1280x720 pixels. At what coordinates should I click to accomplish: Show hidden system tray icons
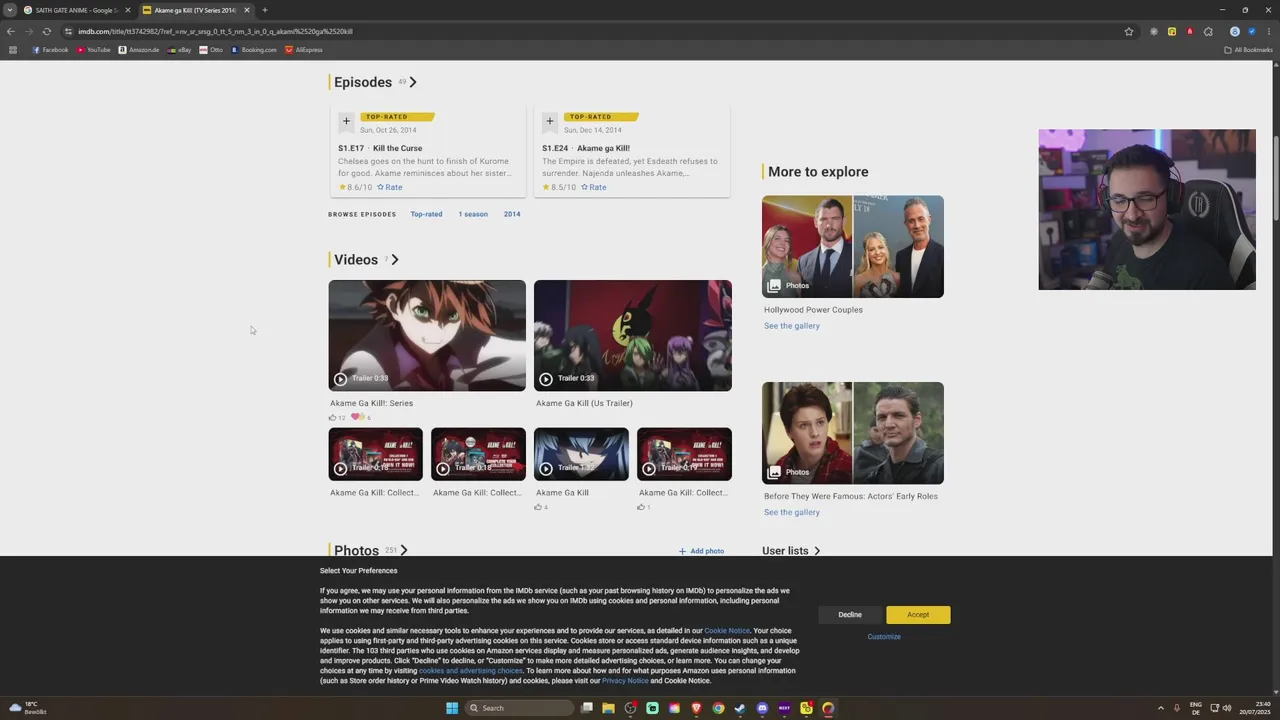point(1161,708)
